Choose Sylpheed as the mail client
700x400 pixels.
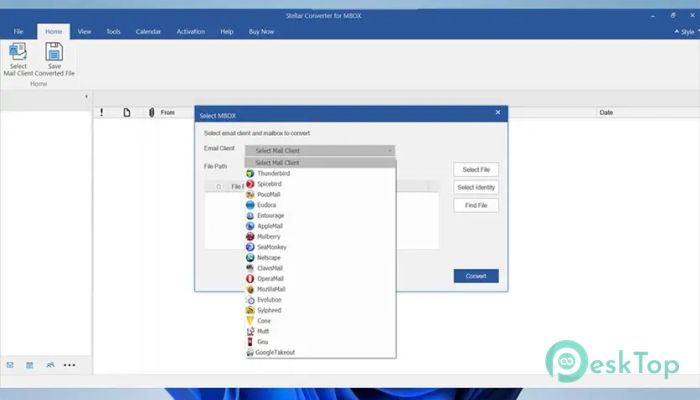pos(320,310)
